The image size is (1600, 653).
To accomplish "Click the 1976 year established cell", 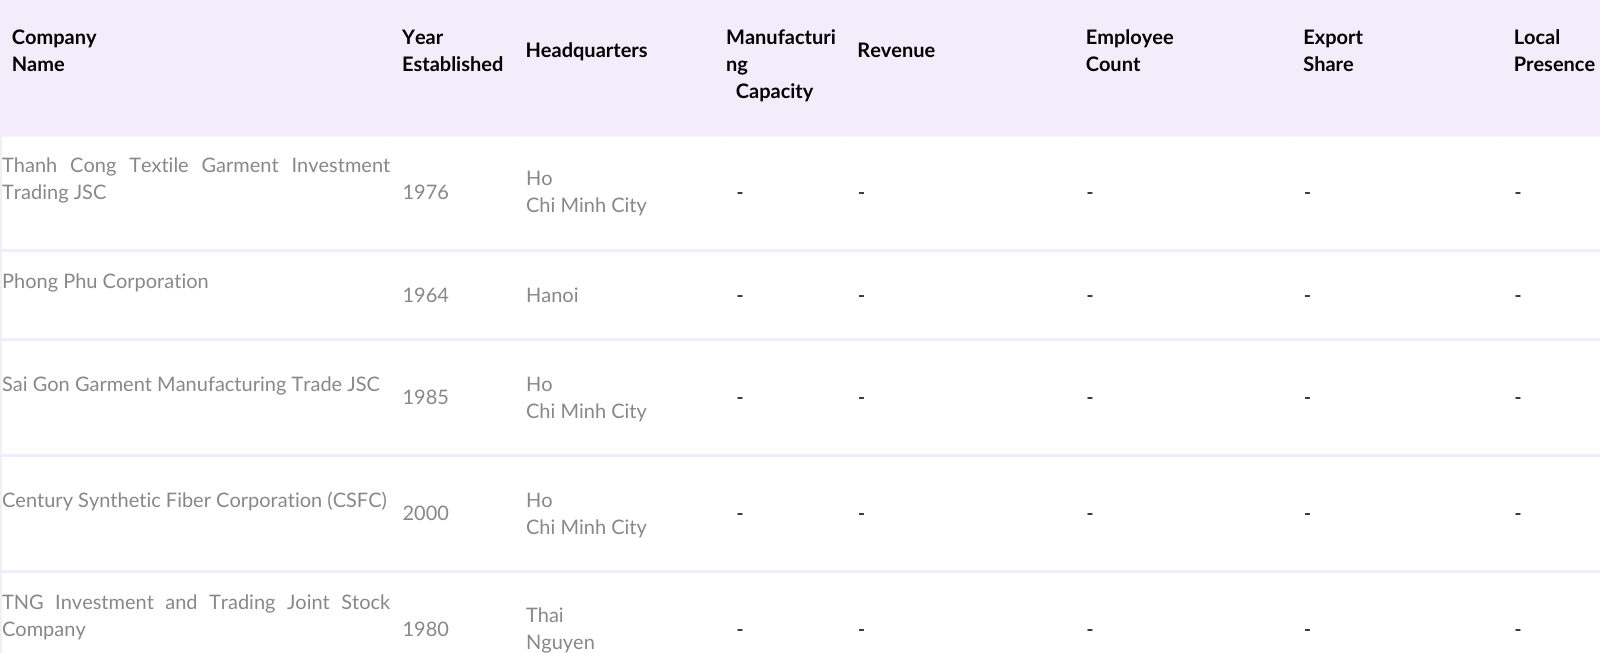I will pos(425,192).
